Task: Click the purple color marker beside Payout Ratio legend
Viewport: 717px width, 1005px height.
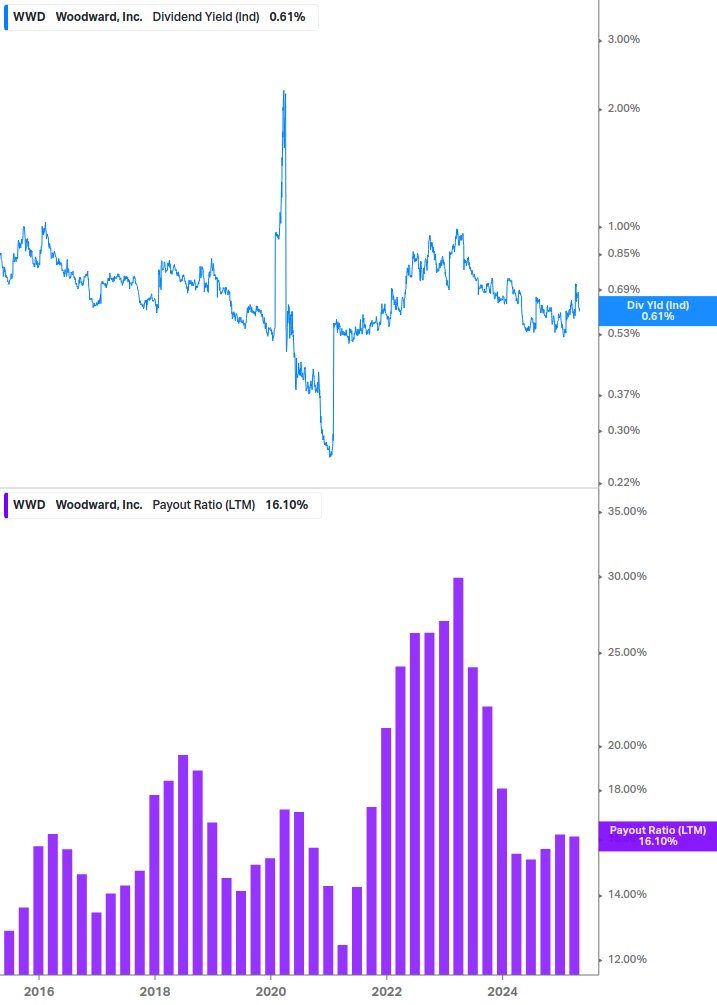Action: (x=6, y=505)
